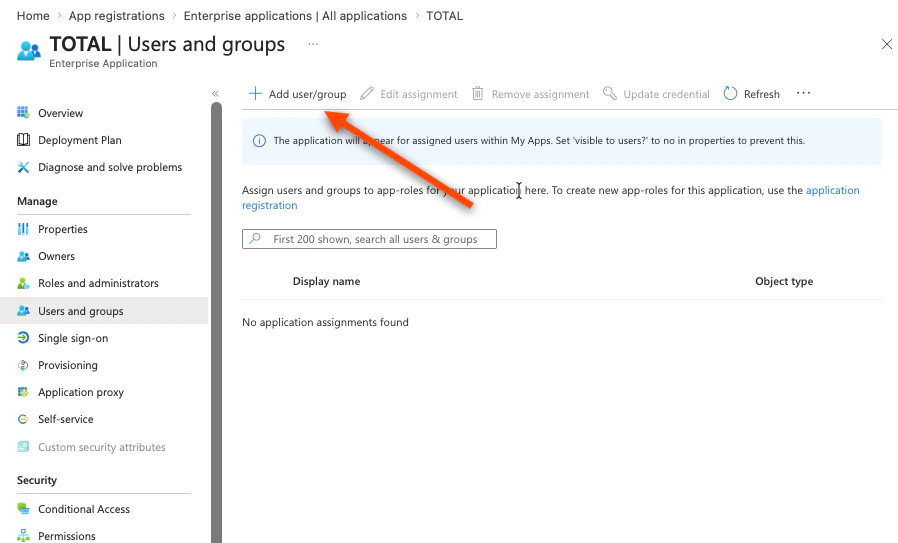Viewport: 898px width, 543px height.
Task: Click the TOTAL breadcrumb link
Action: (x=444, y=15)
